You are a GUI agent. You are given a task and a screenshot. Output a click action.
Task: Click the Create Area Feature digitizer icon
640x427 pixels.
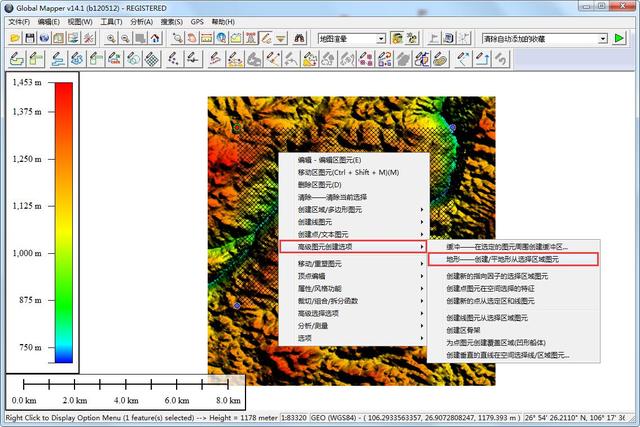[17, 59]
